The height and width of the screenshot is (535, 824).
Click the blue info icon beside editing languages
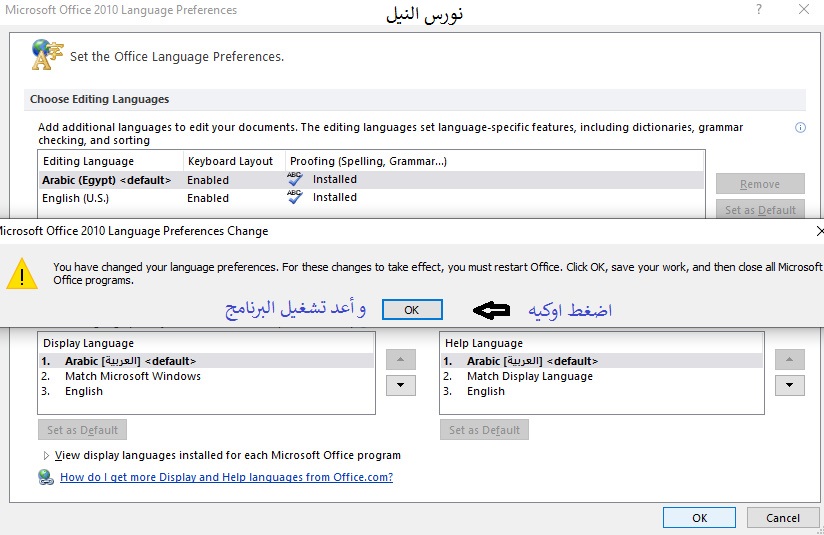(x=800, y=128)
